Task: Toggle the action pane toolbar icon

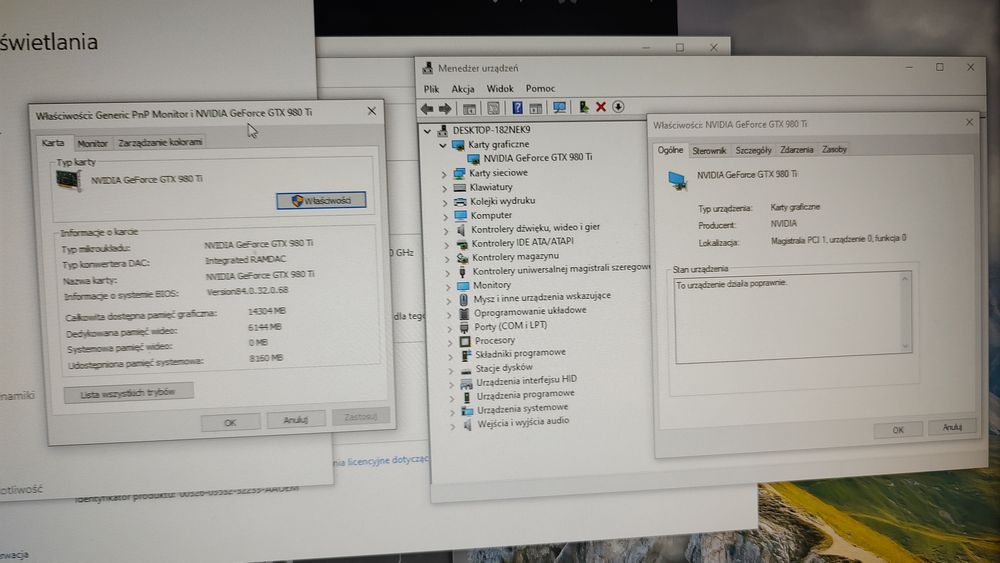Action: tap(536, 108)
